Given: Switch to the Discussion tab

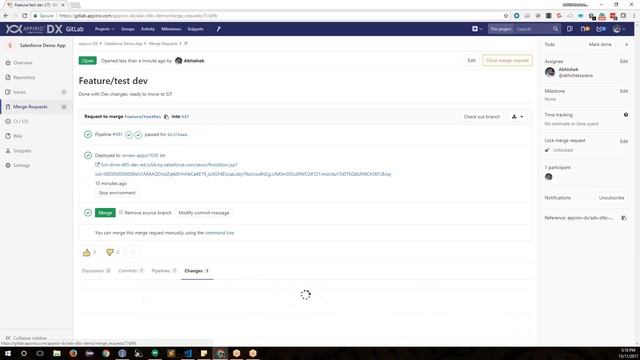Looking at the screenshot, I should click(x=96, y=271).
